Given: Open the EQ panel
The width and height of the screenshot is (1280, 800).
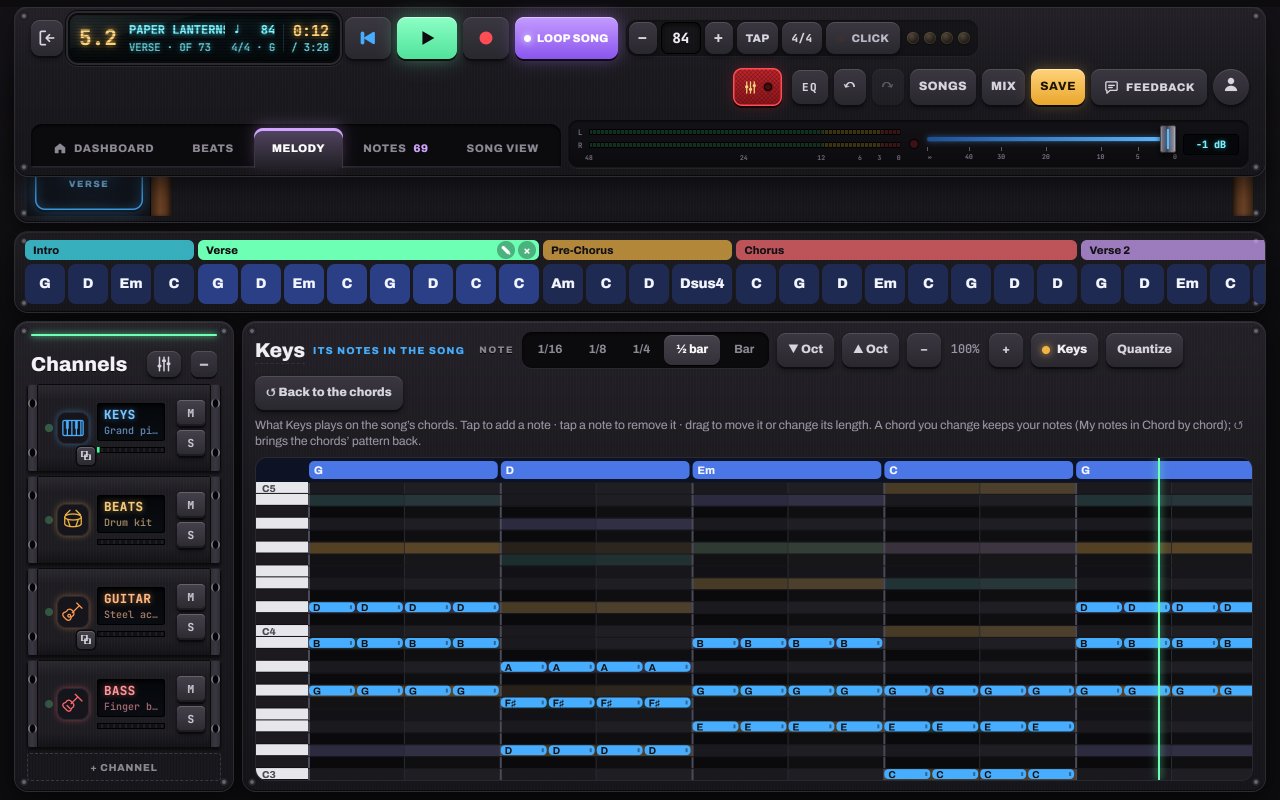Looking at the screenshot, I should tap(809, 87).
